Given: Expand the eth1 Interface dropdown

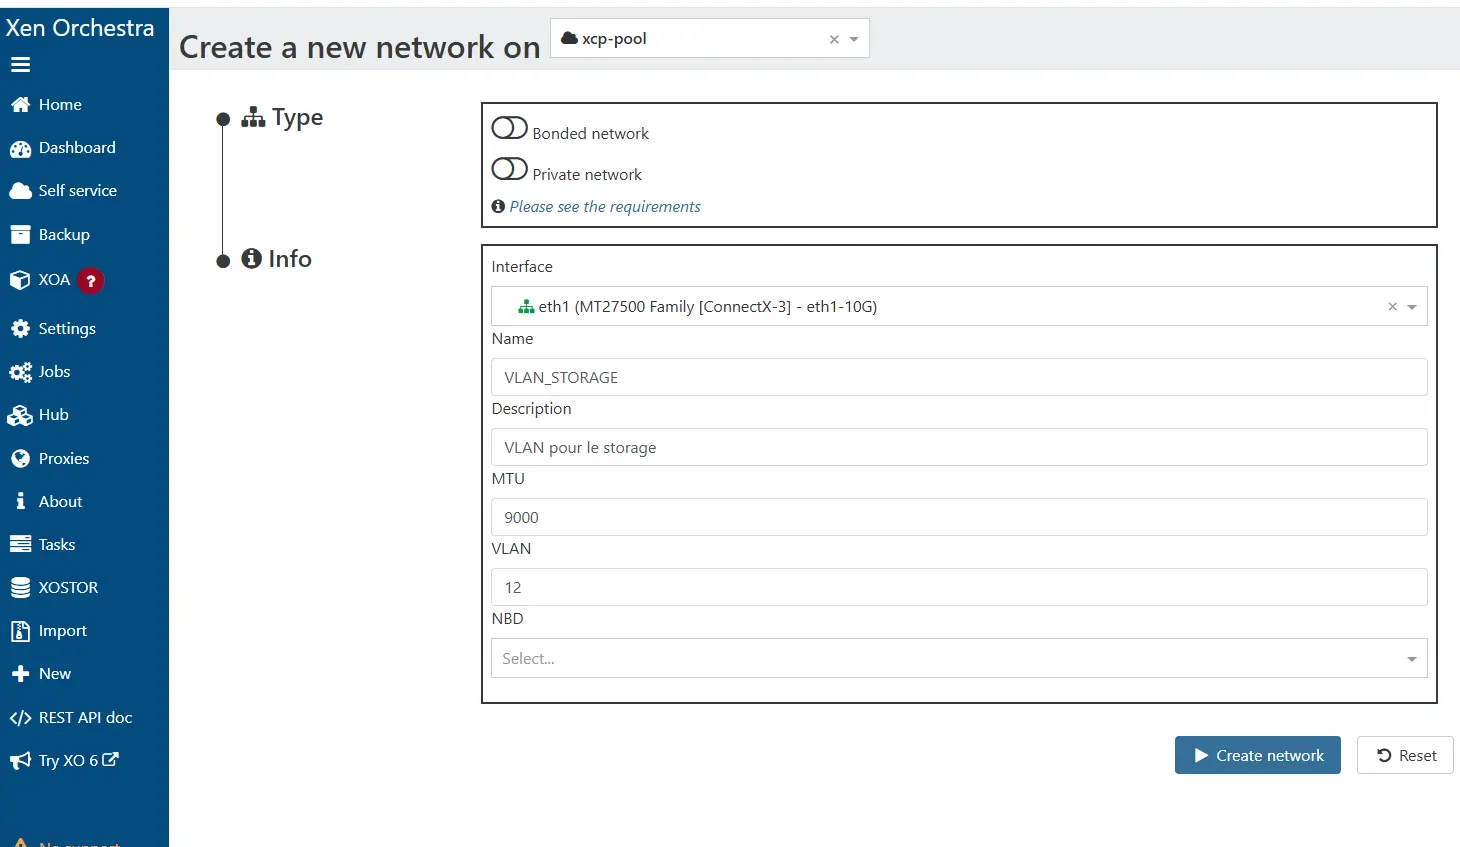Looking at the screenshot, I should 1411,306.
